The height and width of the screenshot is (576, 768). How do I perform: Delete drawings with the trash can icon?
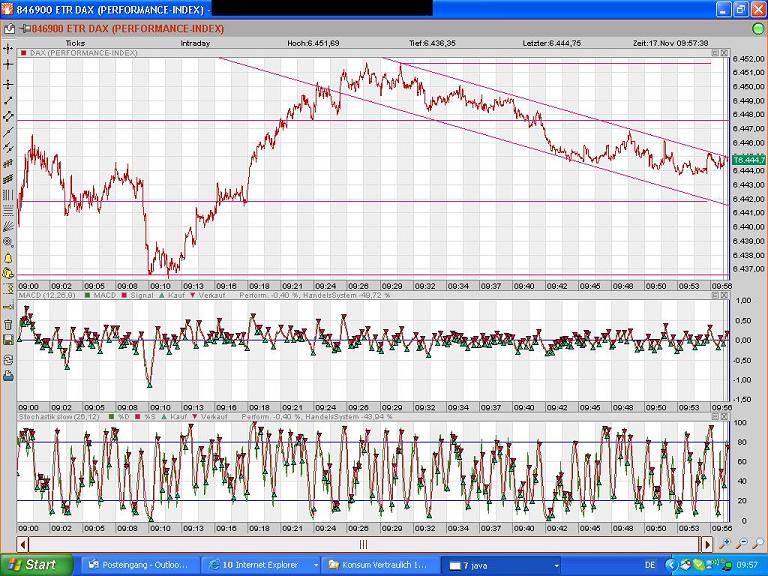click(8, 324)
